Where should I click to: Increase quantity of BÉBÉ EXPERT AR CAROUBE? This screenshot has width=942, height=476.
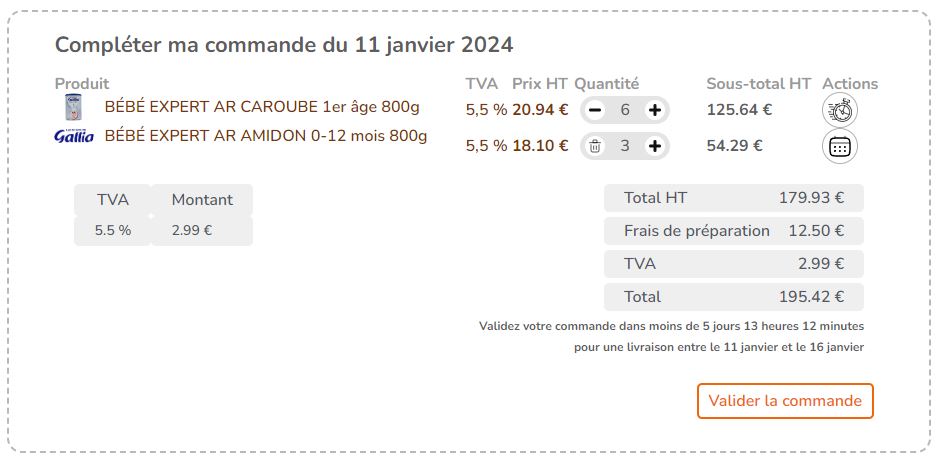coord(655,110)
